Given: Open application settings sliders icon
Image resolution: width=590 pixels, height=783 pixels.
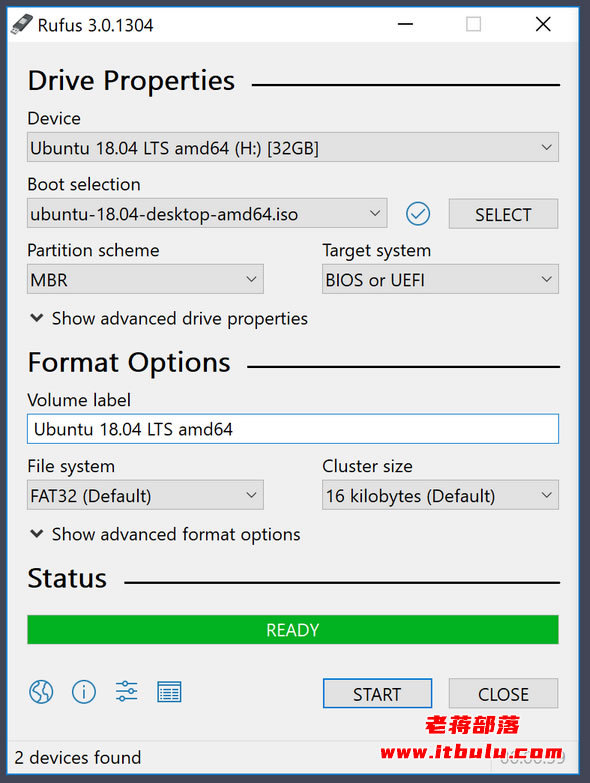Looking at the screenshot, I should click(126, 692).
